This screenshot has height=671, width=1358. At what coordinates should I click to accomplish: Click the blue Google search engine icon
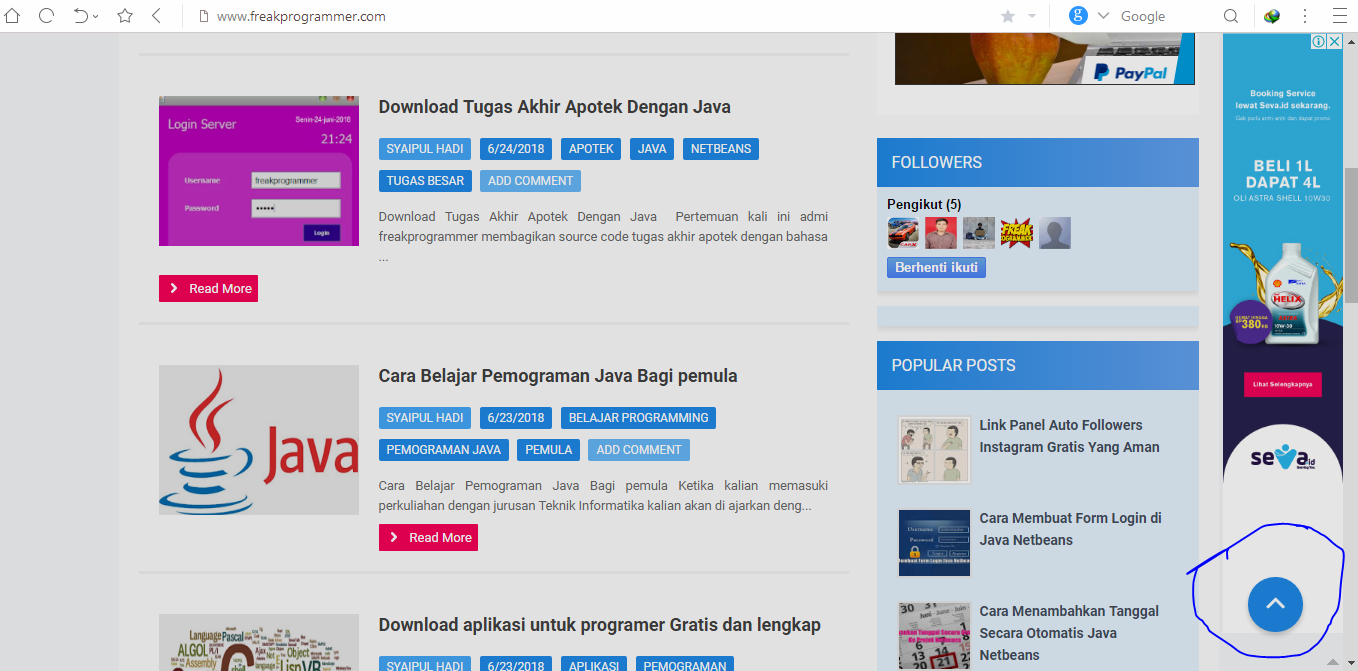point(1078,16)
